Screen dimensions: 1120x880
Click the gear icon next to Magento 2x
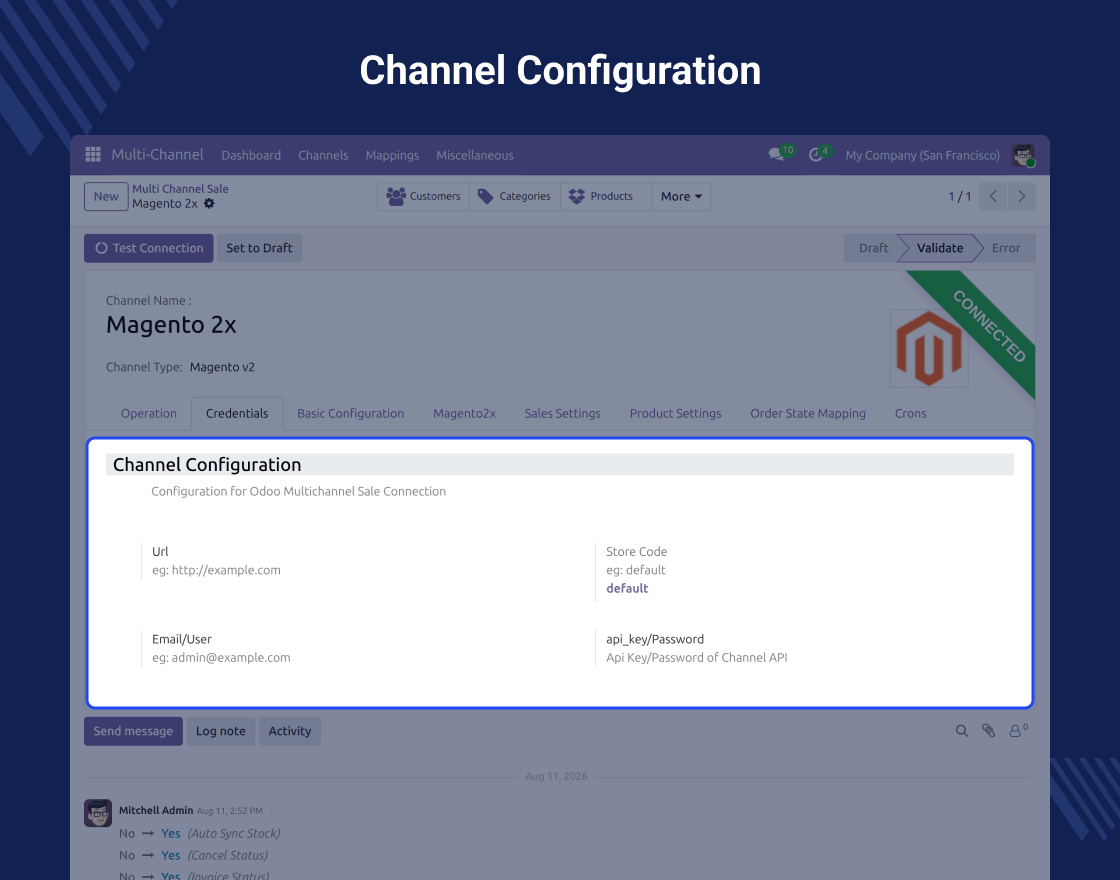pos(209,204)
